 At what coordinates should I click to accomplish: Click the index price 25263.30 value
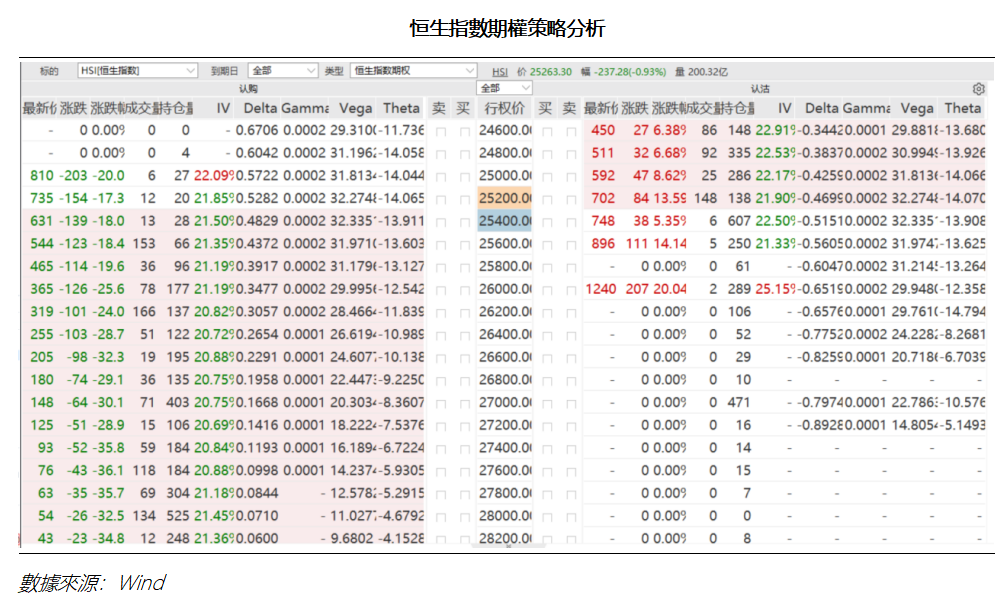click(551, 72)
